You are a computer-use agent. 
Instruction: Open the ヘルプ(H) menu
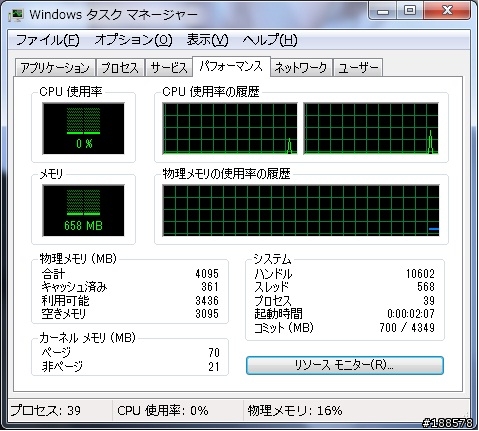pyautogui.click(x=270, y=40)
